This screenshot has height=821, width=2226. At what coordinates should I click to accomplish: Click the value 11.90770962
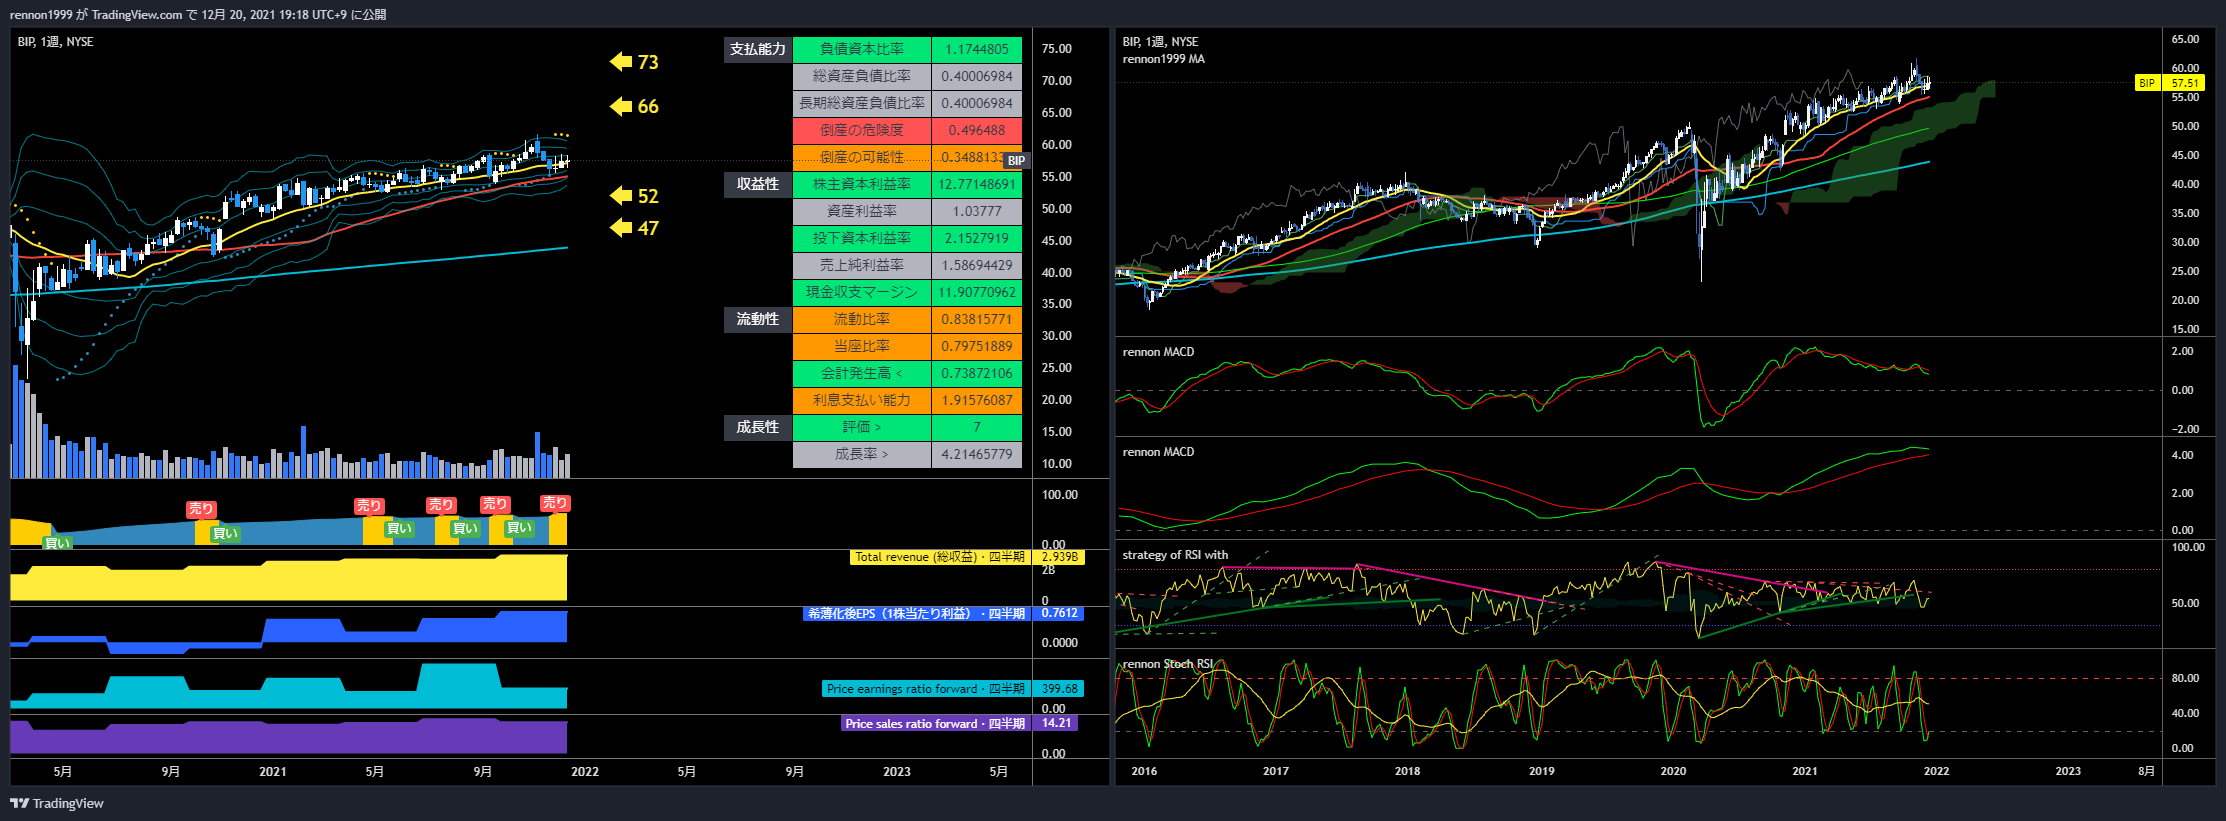(x=977, y=292)
